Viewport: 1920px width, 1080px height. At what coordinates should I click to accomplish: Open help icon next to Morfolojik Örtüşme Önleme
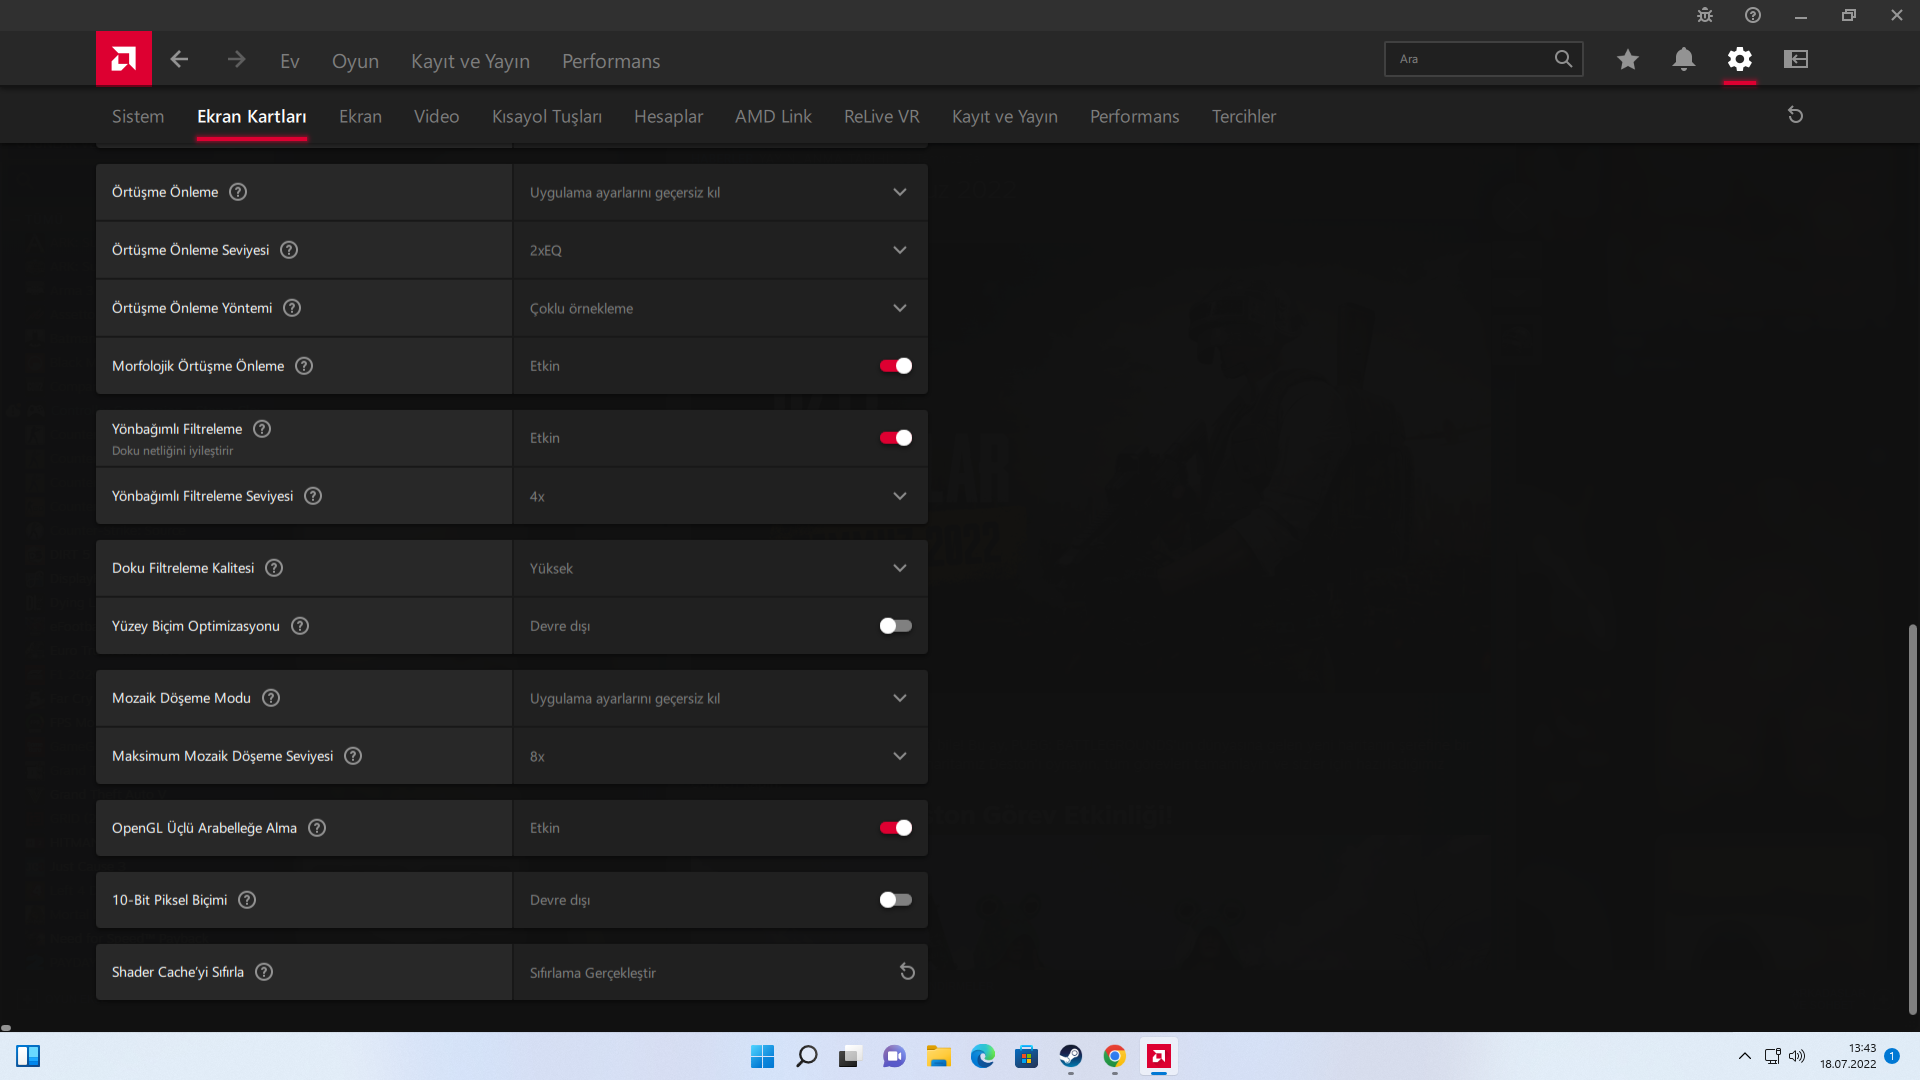(304, 366)
